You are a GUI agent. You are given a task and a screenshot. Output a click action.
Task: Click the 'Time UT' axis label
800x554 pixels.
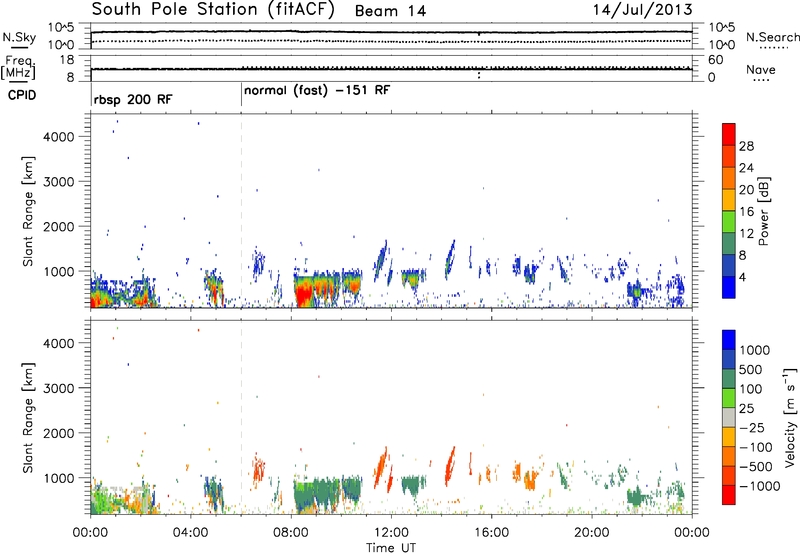coord(391,547)
